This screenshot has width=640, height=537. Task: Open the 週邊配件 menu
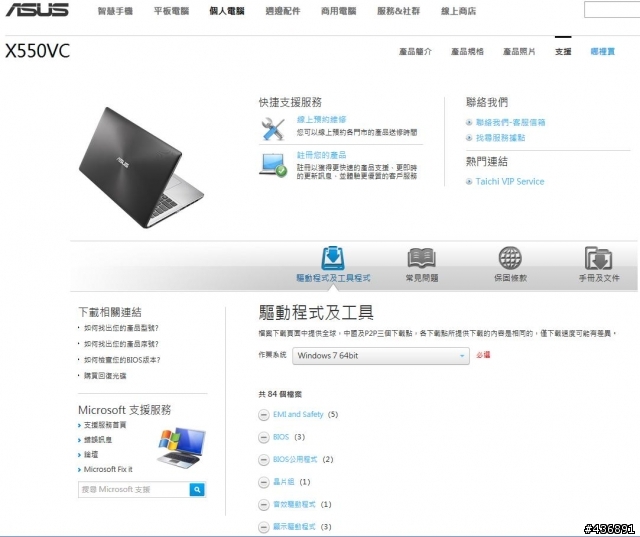[282, 11]
